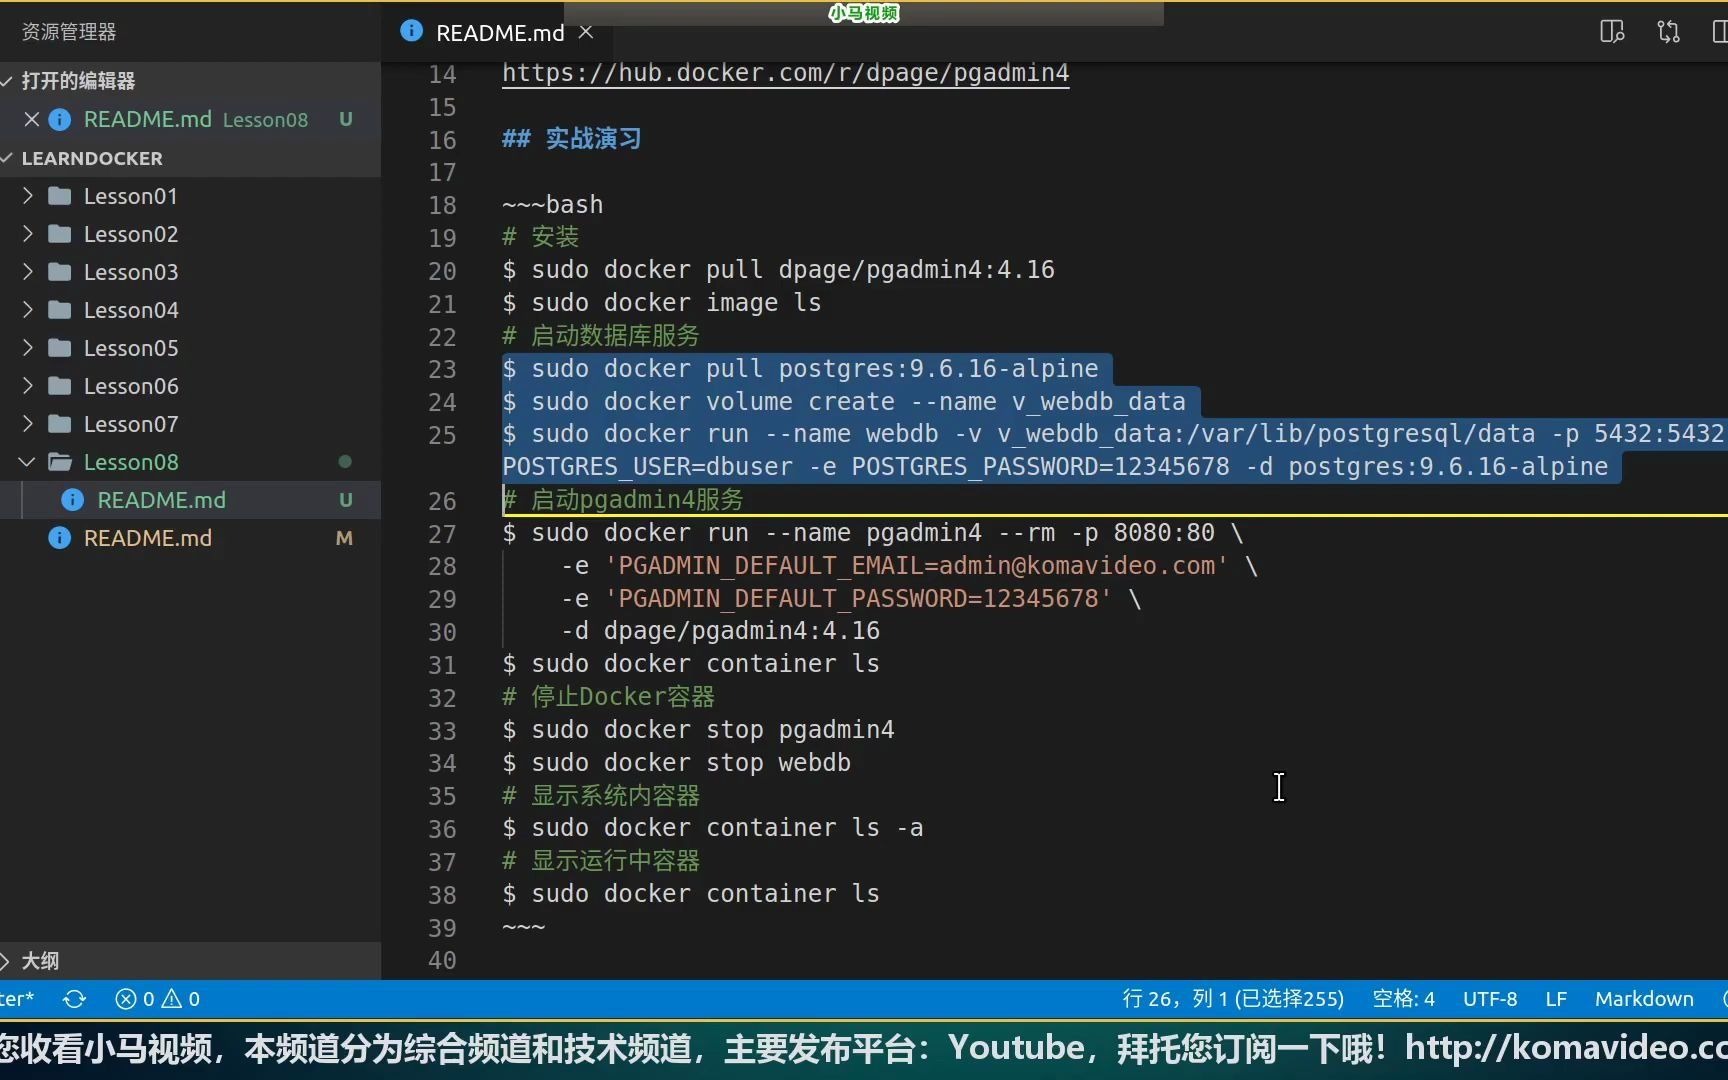The height and width of the screenshot is (1080, 1728).
Task: Select the Lesson06 folder icon
Action: (x=60, y=386)
